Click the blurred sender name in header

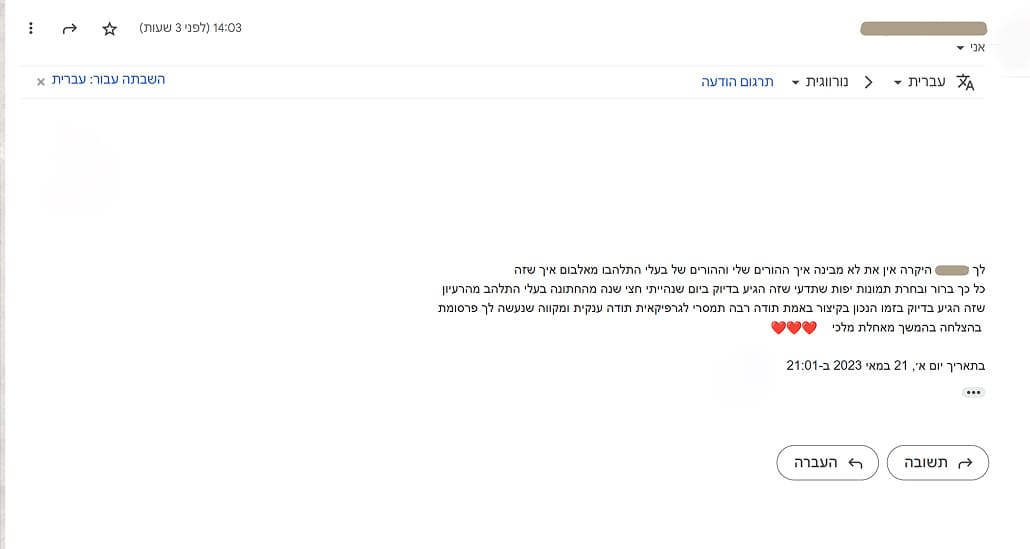(x=922, y=28)
